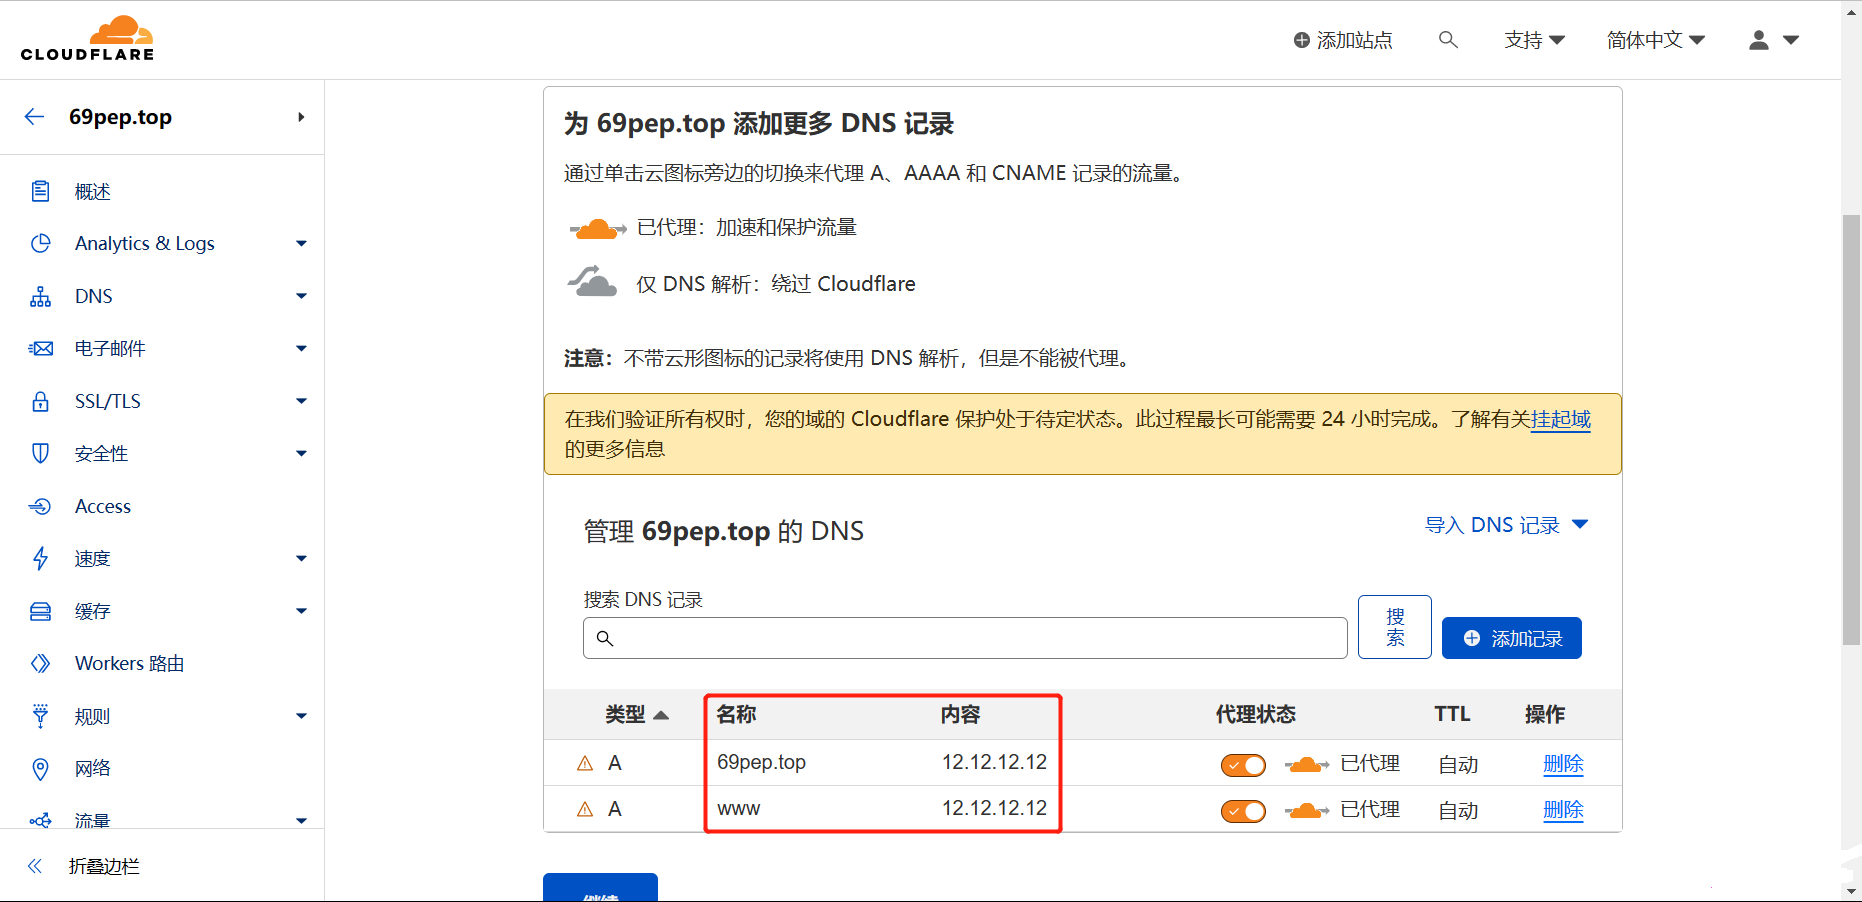This screenshot has width=1862, height=902.
Task: Click the Cloudflare logo
Action: 88,39
